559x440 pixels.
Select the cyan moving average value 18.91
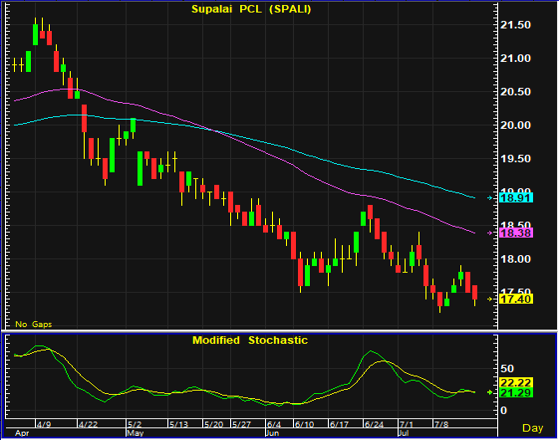point(516,198)
